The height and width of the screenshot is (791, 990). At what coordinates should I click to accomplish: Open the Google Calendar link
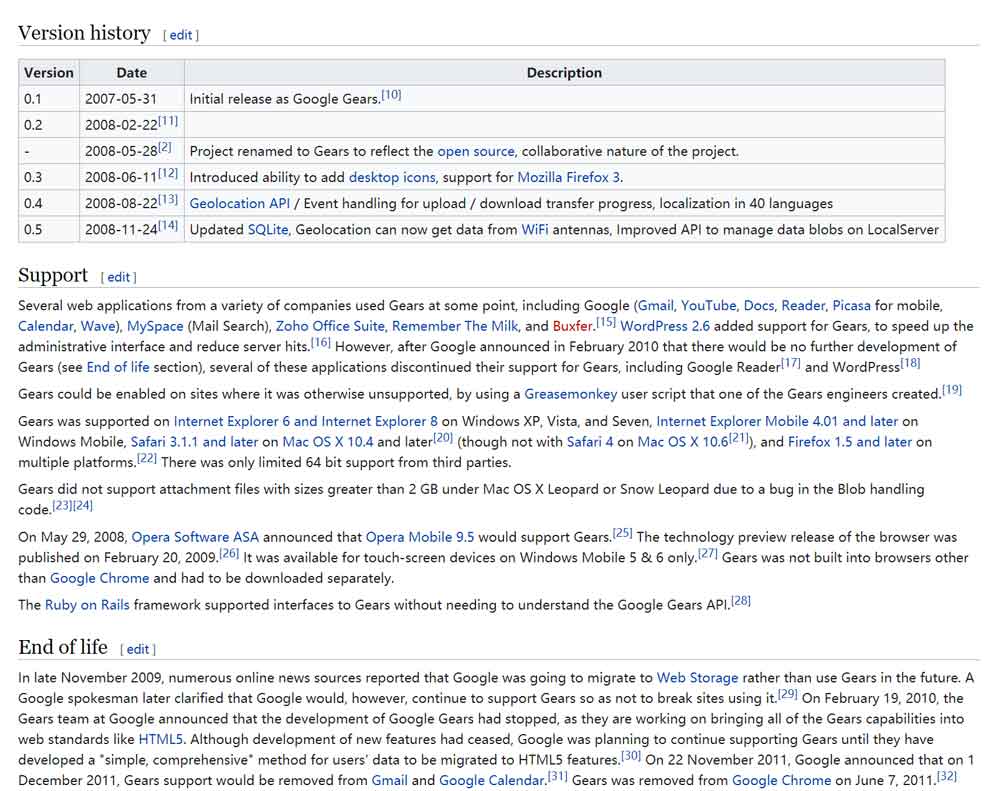tap(492, 780)
